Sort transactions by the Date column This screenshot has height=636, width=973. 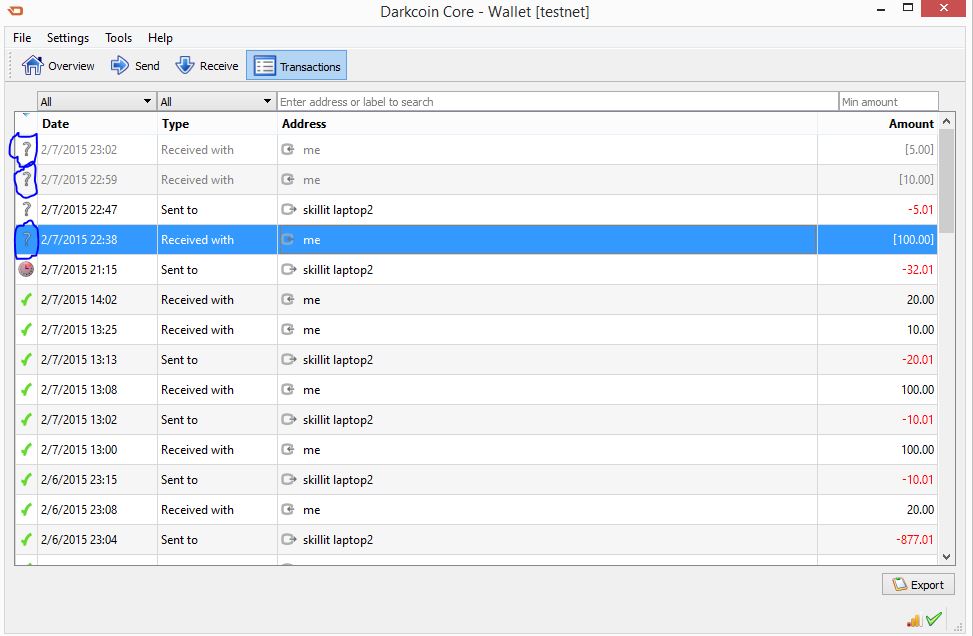(97, 123)
